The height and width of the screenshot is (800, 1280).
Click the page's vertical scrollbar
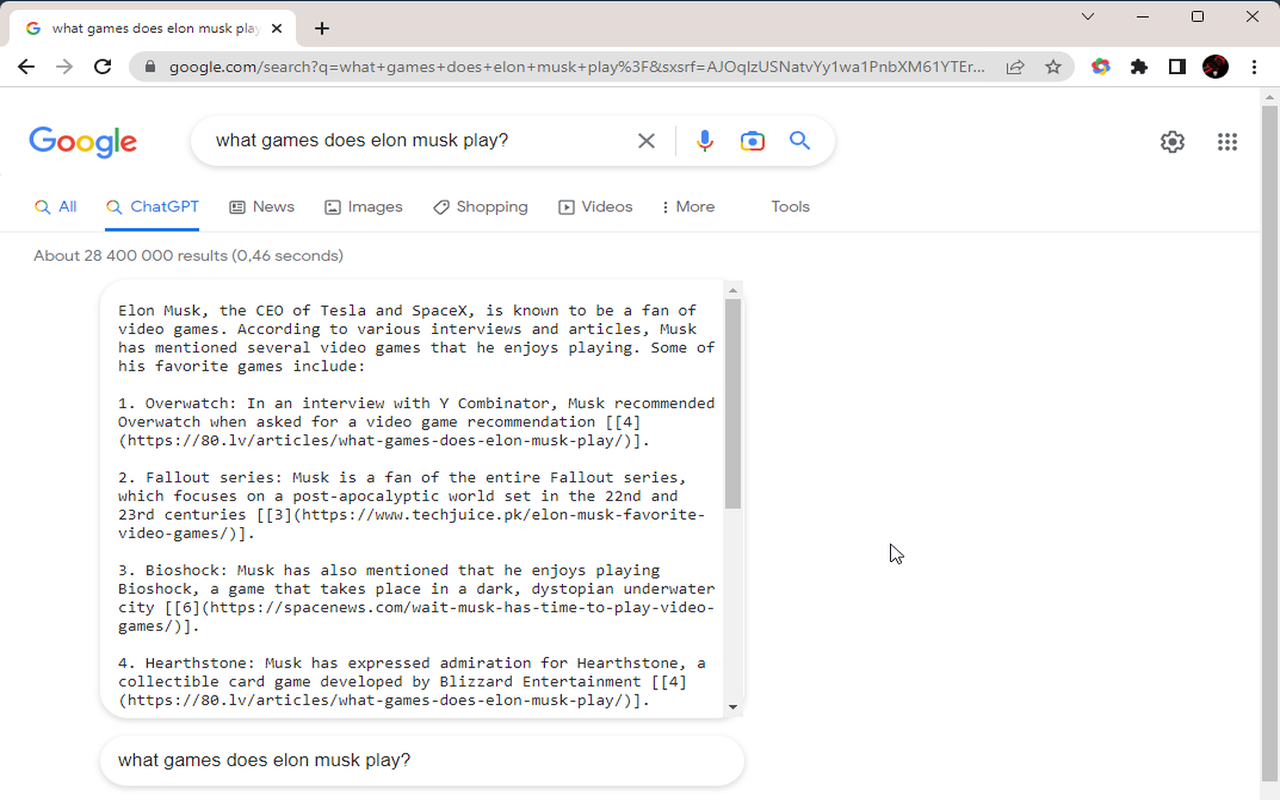coord(1270,443)
